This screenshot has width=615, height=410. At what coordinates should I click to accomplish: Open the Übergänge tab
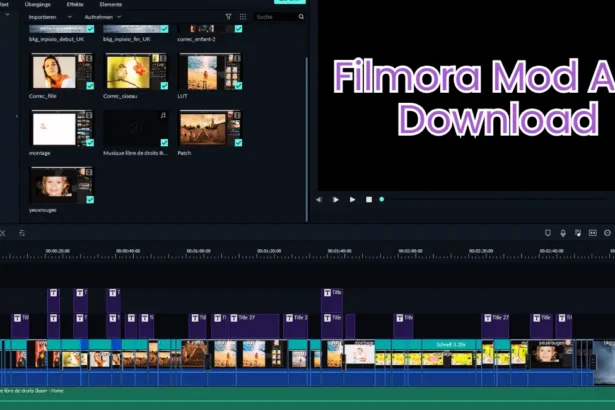click(x=37, y=4)
